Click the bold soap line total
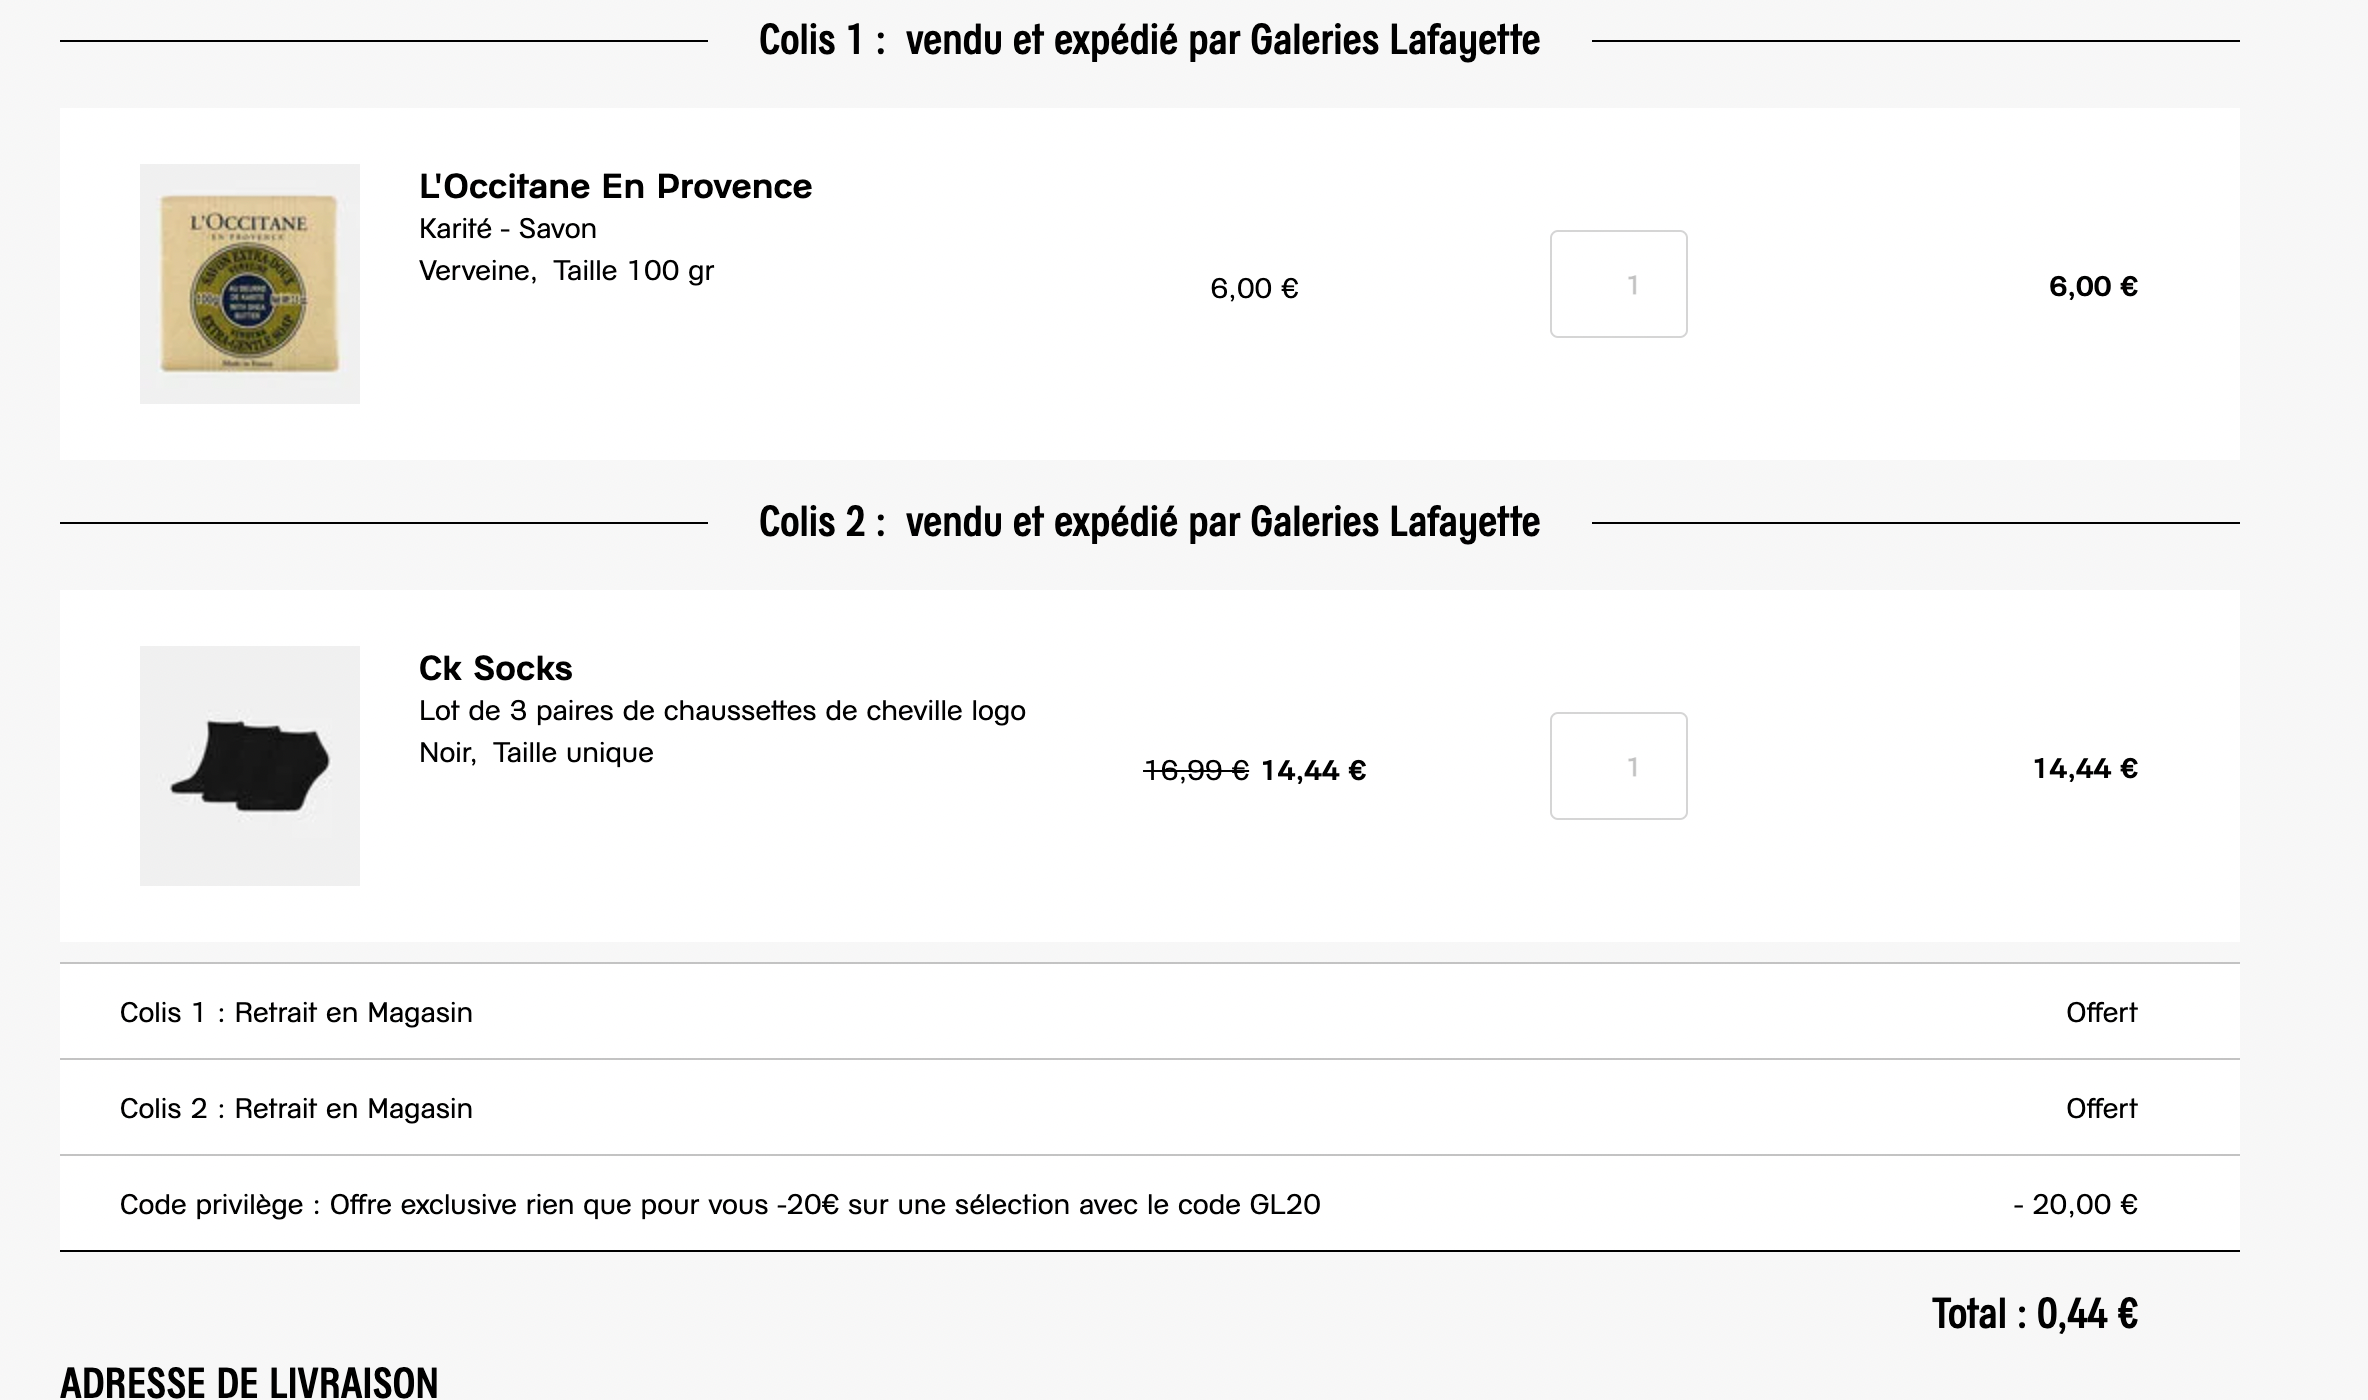This screenshot has width=2368, height=1400. tap(2093, 287)
